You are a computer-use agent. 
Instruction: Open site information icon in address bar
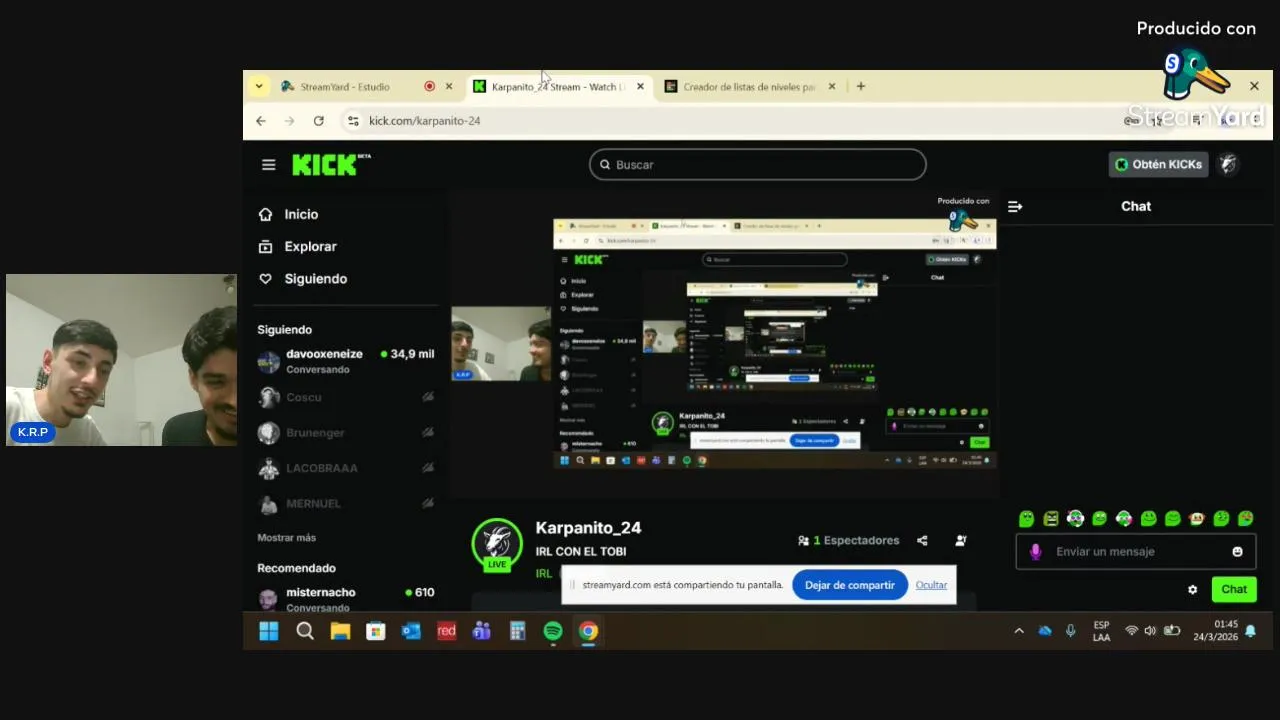[x=352, y=120]
